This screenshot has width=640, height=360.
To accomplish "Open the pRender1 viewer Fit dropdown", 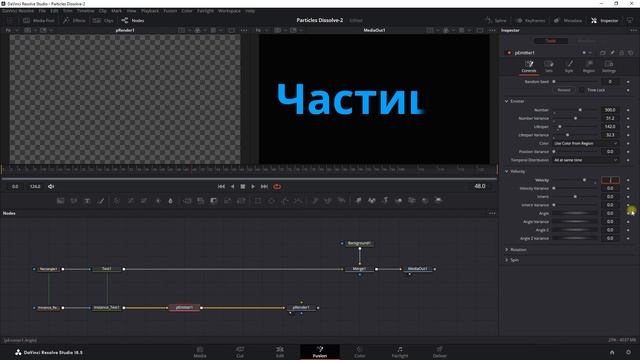I will (x=11, y=30).
